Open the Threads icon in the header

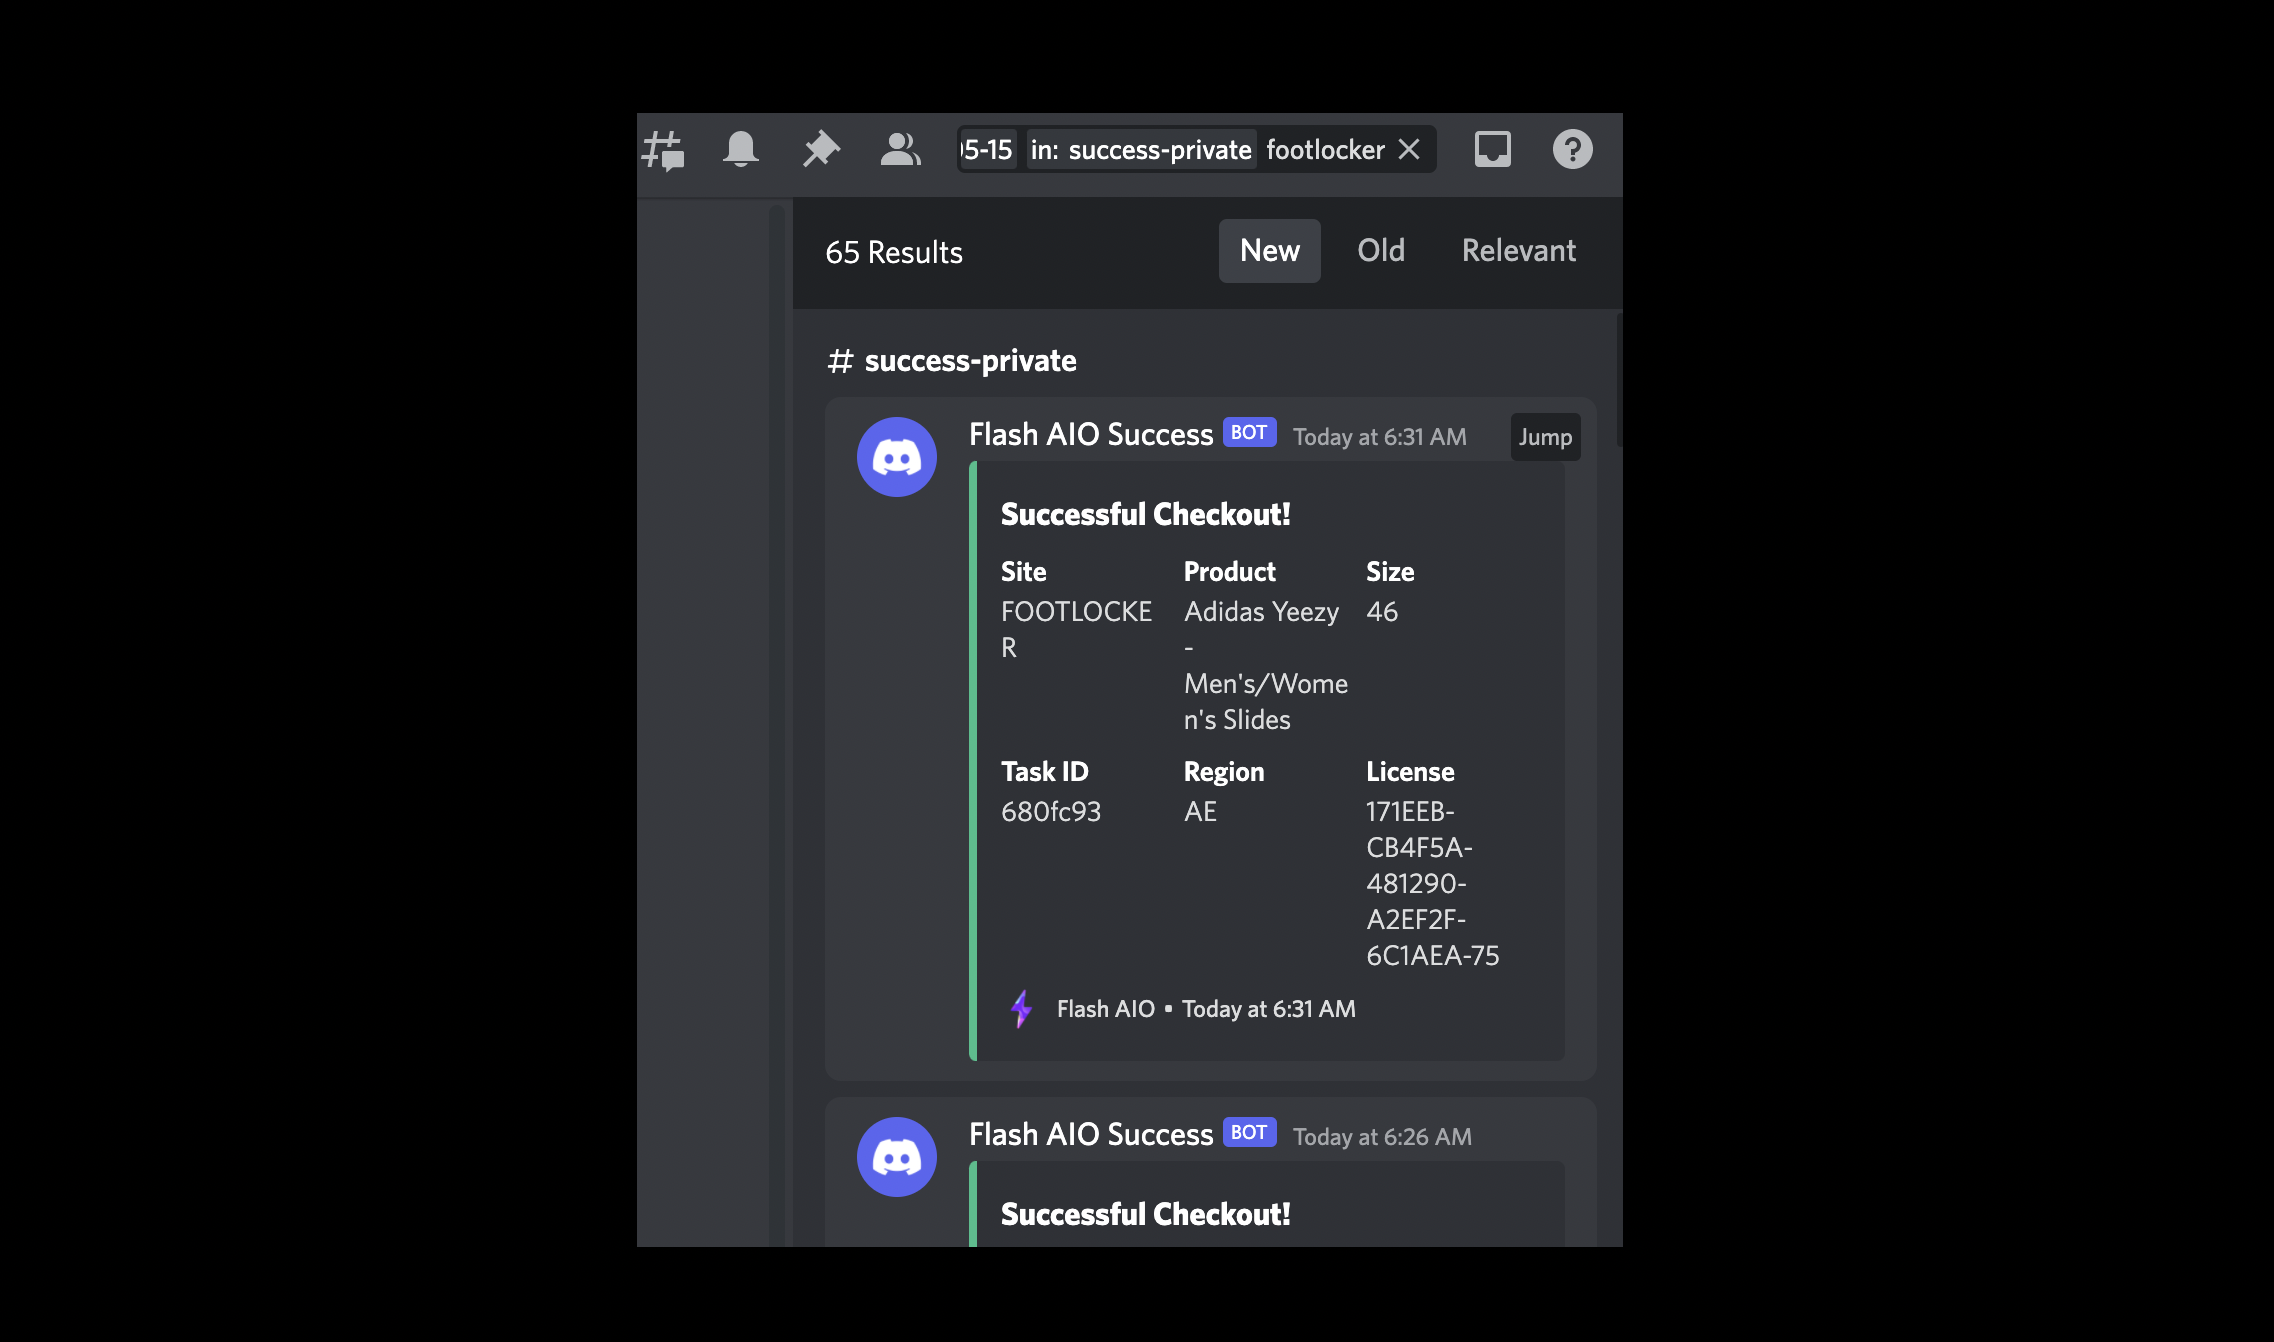tap(663, 150)
